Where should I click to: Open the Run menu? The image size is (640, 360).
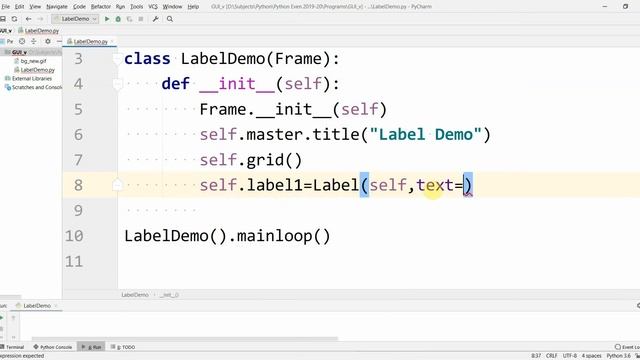tap(120, 7)
